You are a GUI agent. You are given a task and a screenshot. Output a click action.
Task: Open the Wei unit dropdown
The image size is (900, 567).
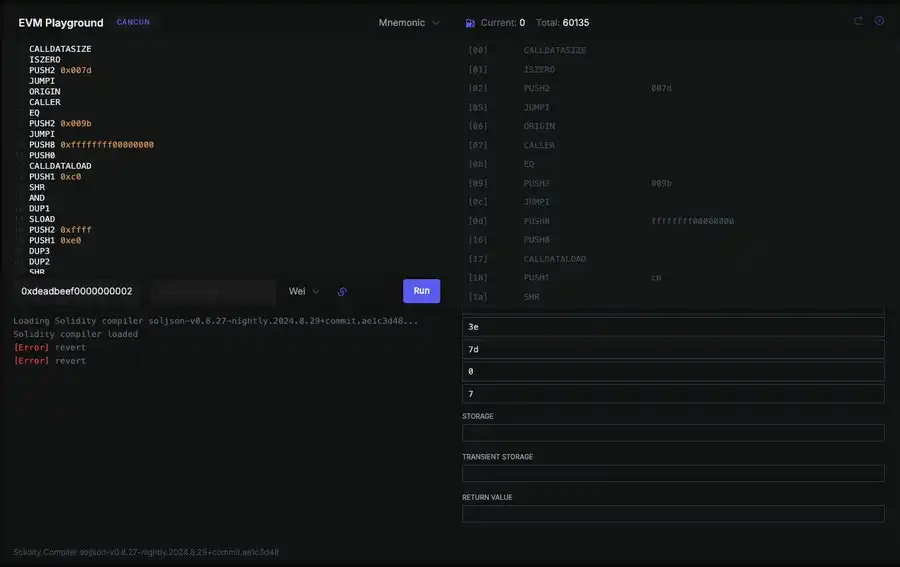point(304,292)
